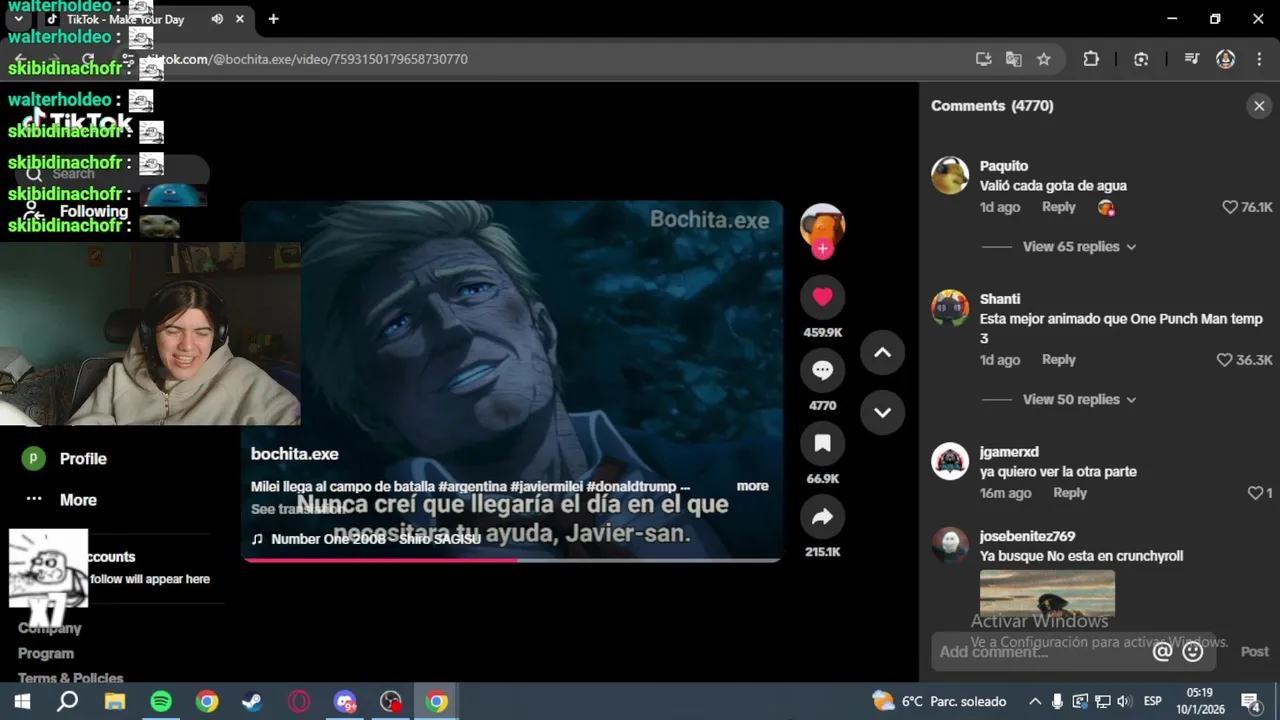This screenshot has width=1280, height=720.
Task: Reply to Shanti's comment
Action: [1058, 360]
